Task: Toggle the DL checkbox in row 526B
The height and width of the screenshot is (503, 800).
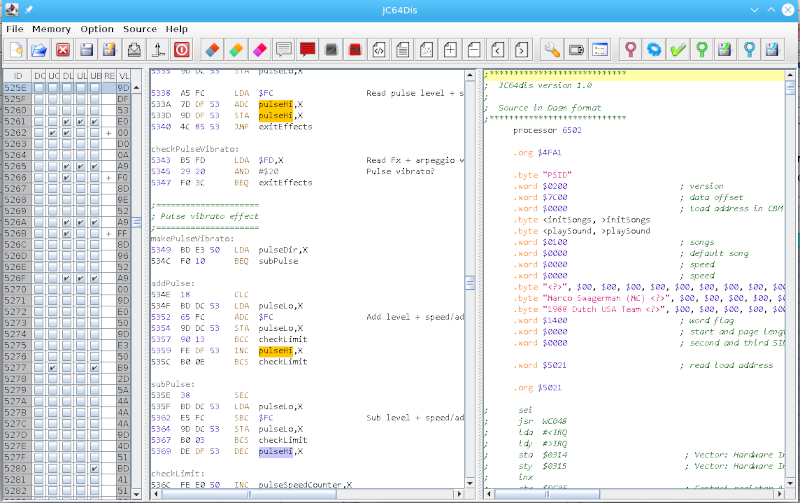Action: click(66, 233)
